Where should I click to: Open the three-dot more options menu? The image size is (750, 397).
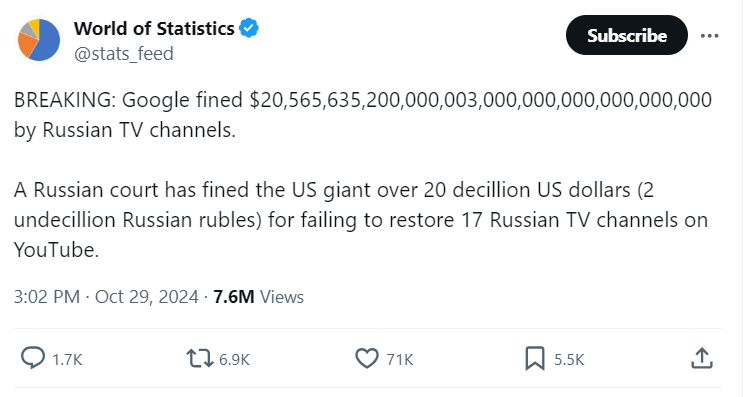point(709,36)
